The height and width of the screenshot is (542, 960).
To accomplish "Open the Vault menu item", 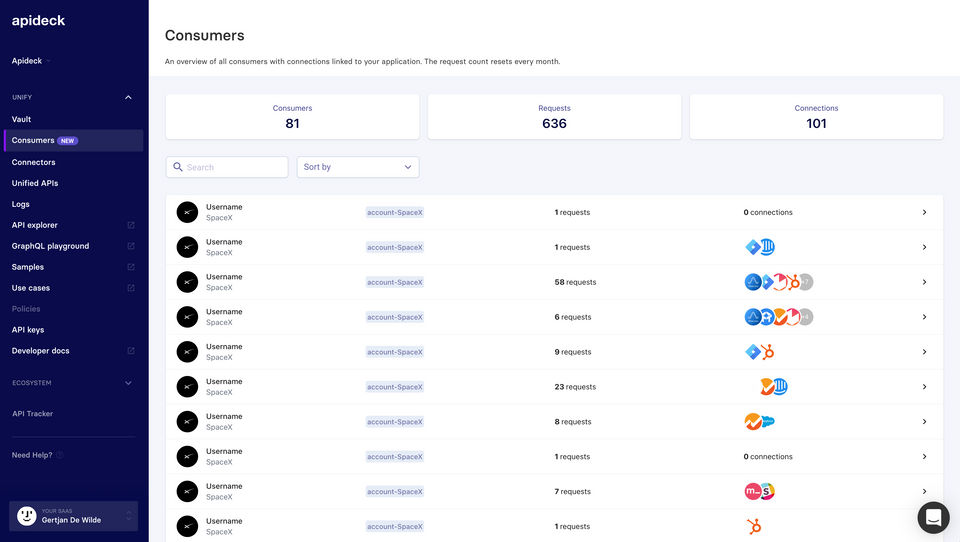I will click(21, 119).
